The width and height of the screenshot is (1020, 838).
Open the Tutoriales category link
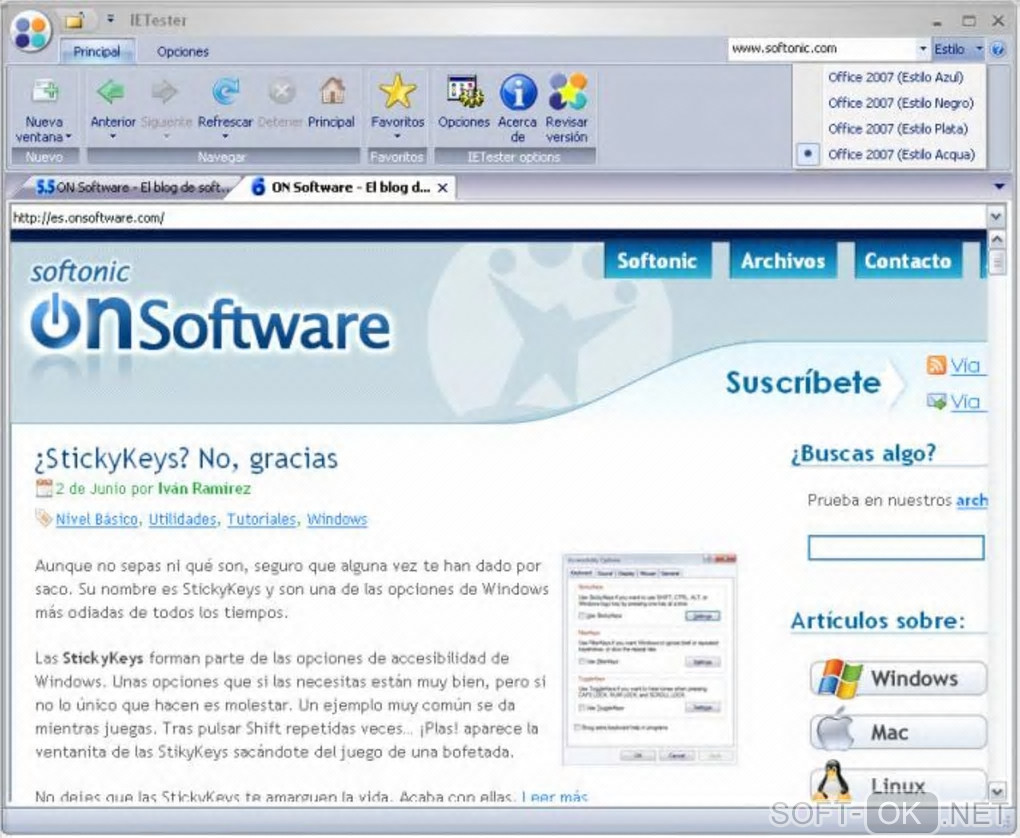pos(262,519)
